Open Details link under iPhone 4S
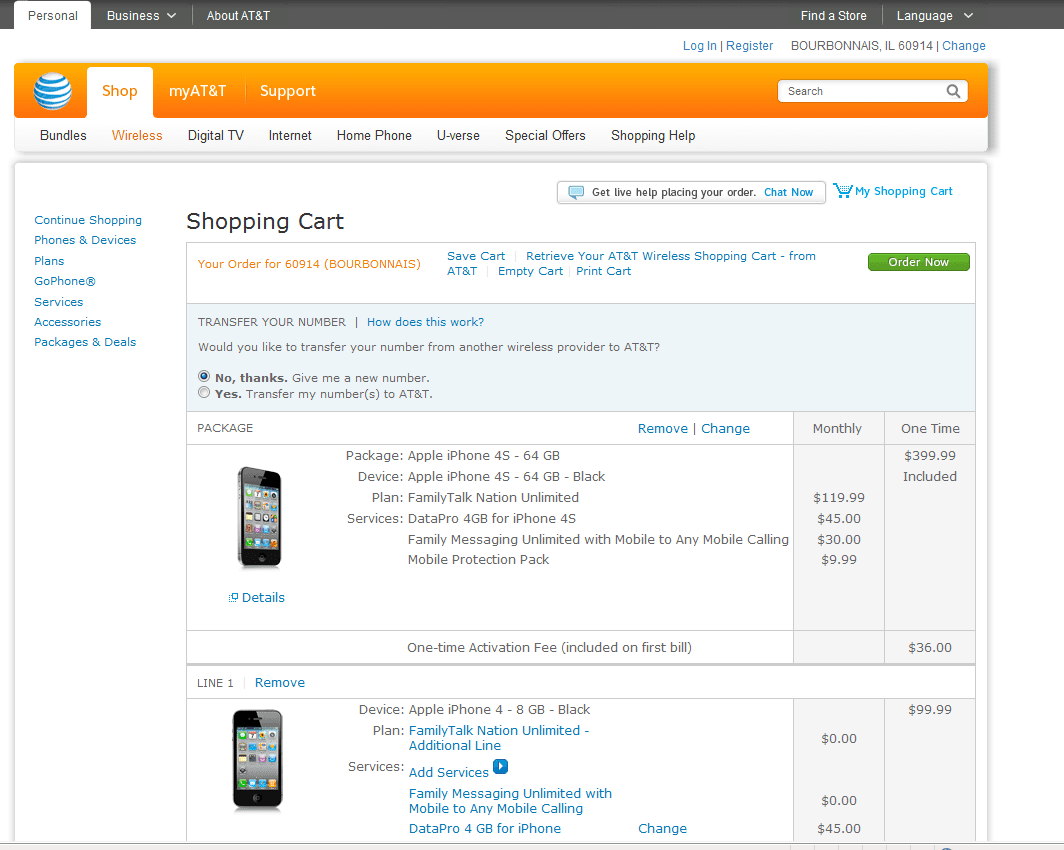Viewport: 1064px width, 850px height. pyautogui.click(x=263, y=598)
